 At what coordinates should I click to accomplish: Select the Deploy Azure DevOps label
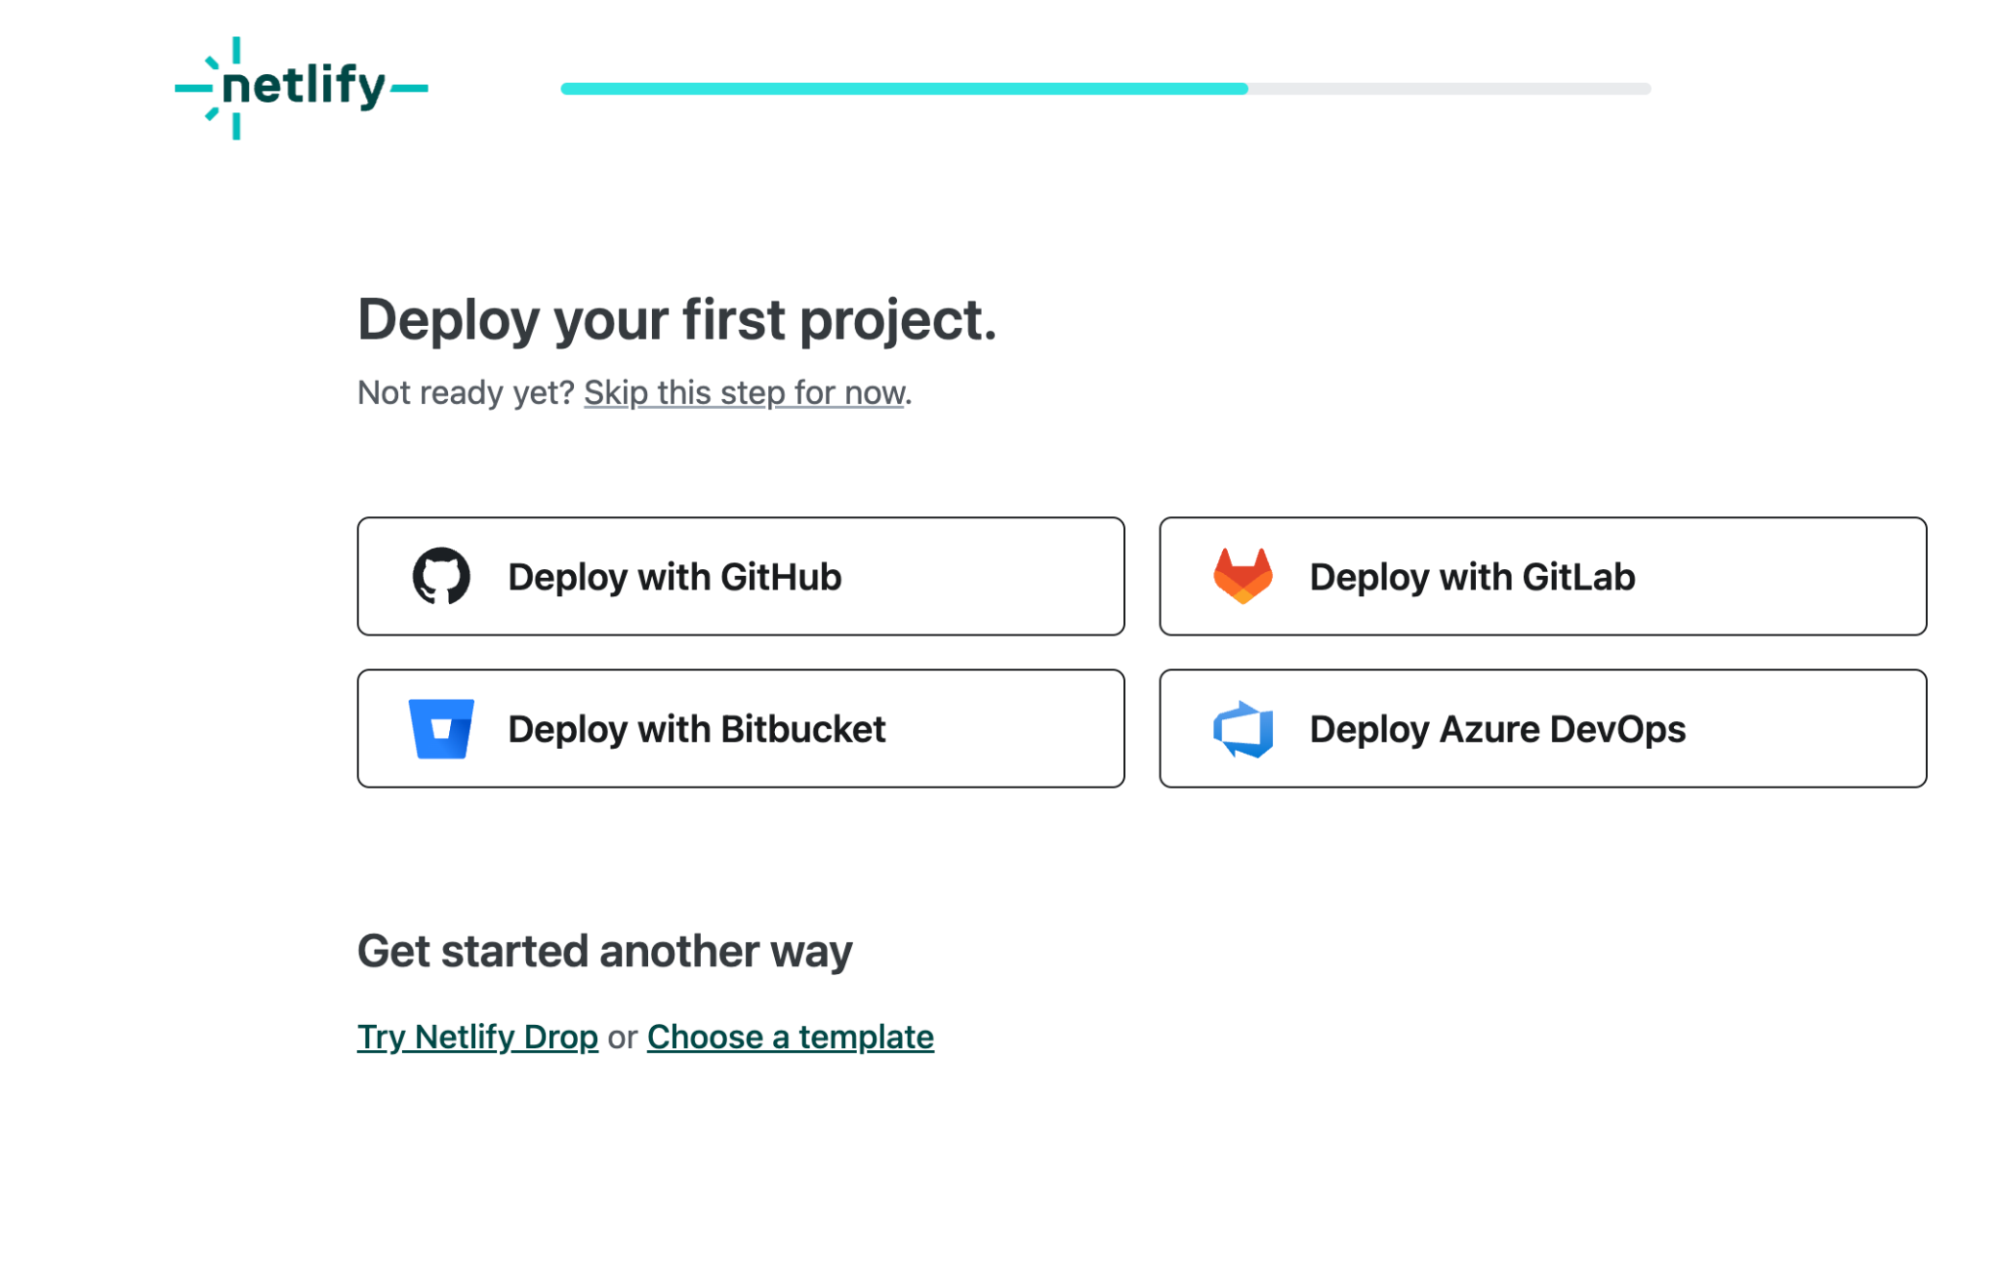[x=1497, y=729]
